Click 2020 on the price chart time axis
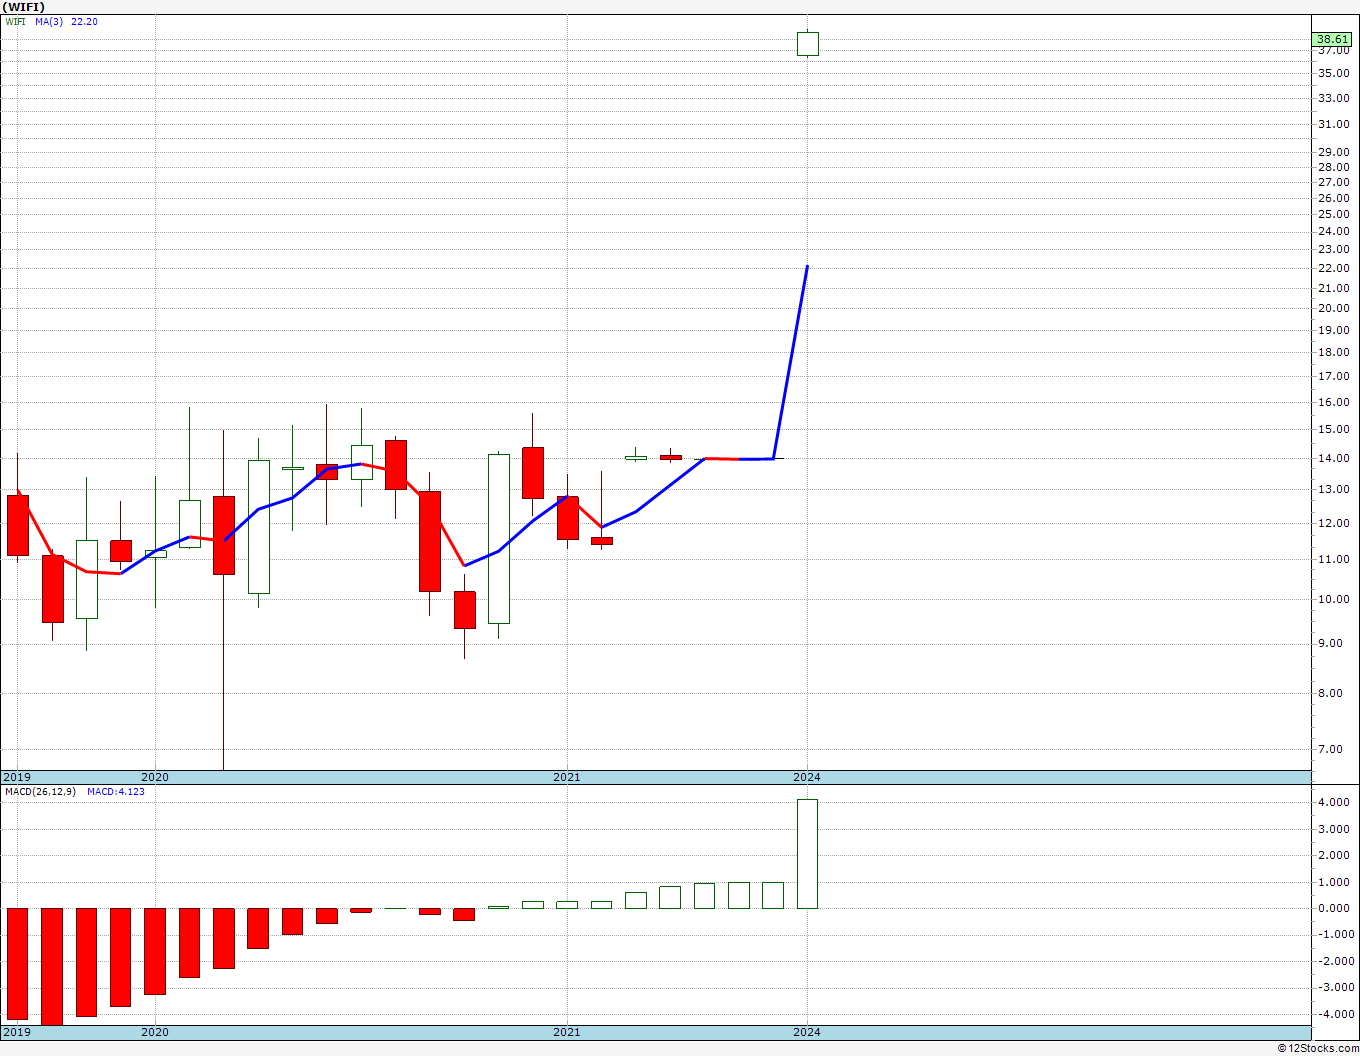Image resolution: width=1360 pixels, height=1056 pixels. coord(155,777)
